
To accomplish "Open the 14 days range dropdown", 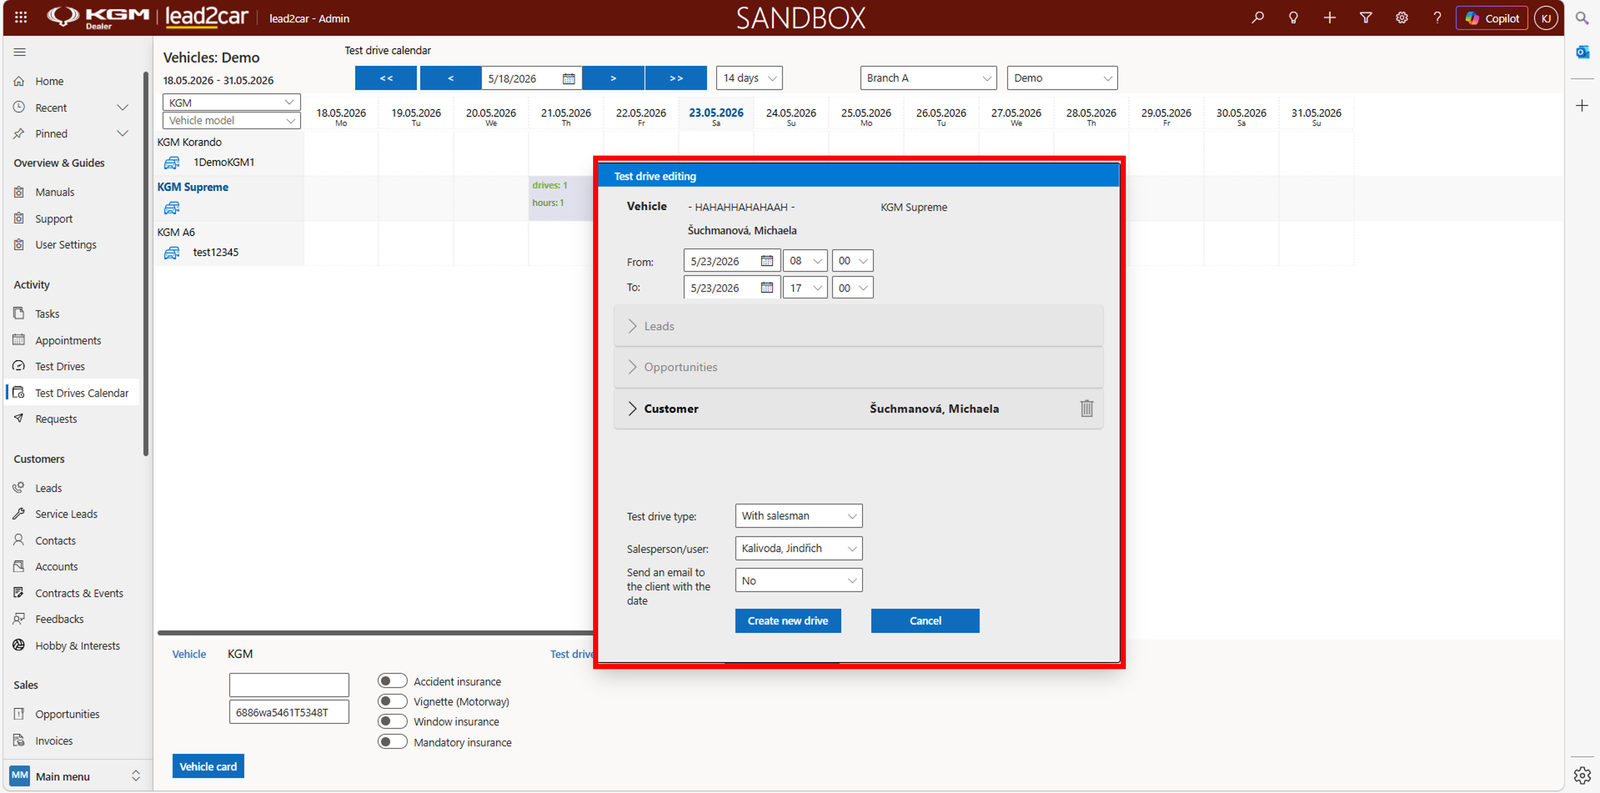I will tap(750, 78).
